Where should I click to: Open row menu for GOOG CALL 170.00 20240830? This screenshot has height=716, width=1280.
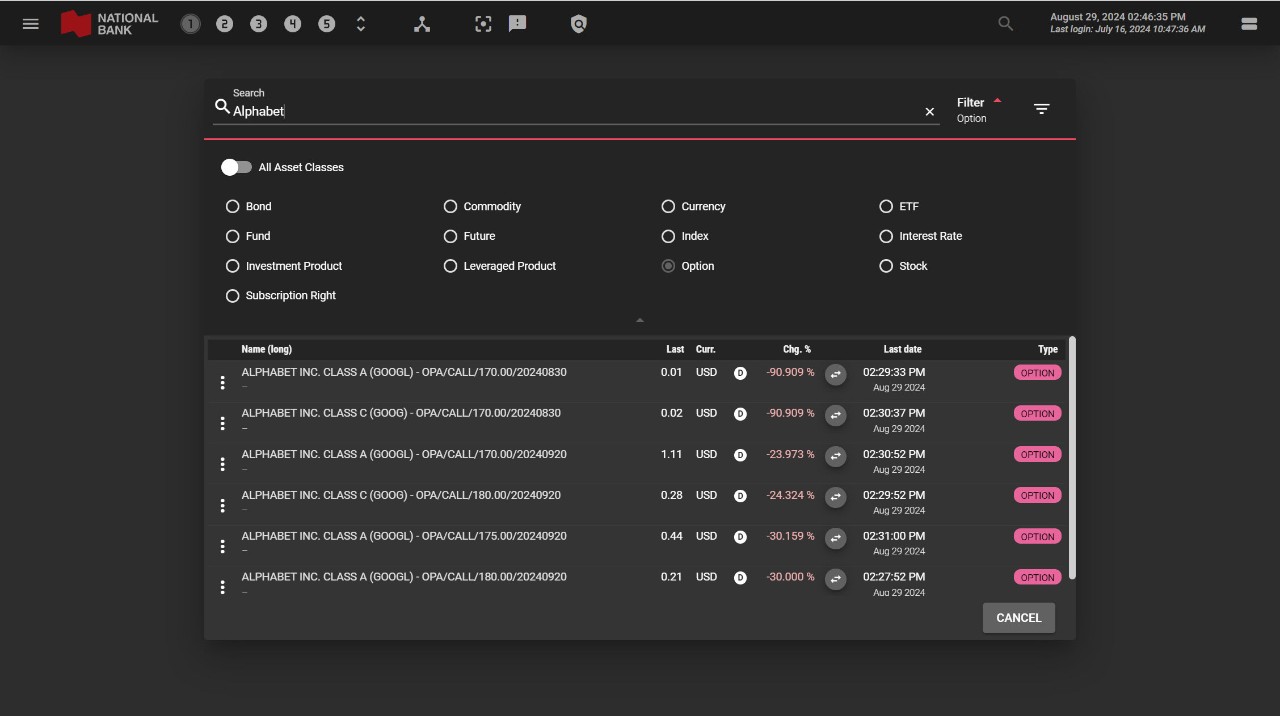click(x=222, y=424)
